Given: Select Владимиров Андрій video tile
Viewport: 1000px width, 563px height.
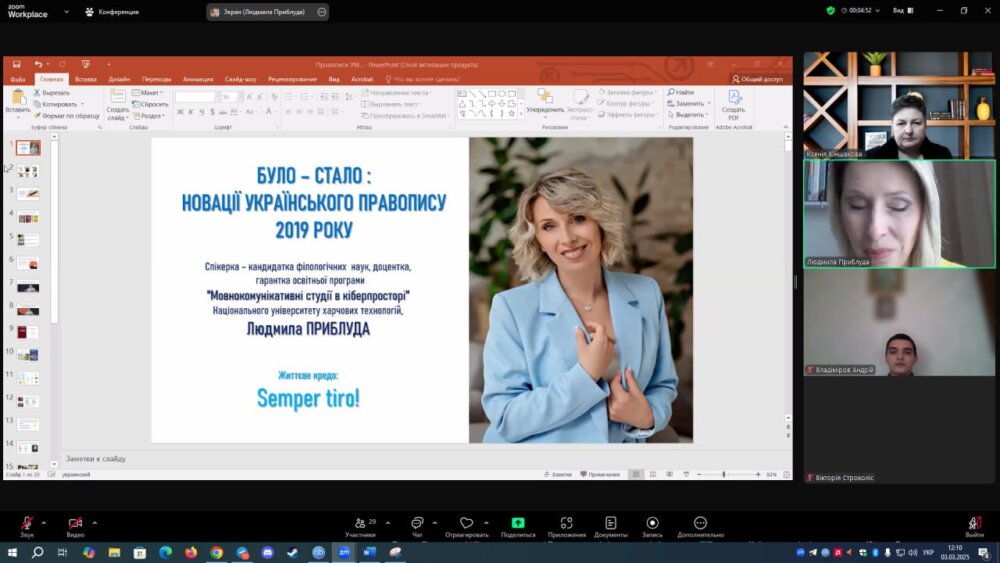Looking at the screenshot, I should point(899,322).
